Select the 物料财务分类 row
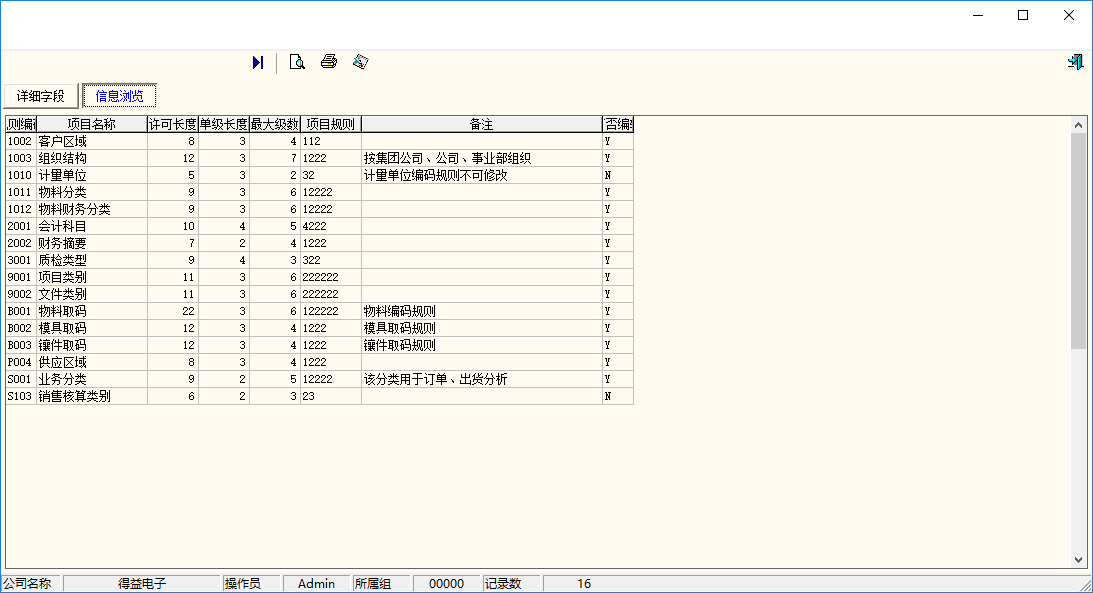The width and height of the screenshot is (1093, 593). coord(319,209)
